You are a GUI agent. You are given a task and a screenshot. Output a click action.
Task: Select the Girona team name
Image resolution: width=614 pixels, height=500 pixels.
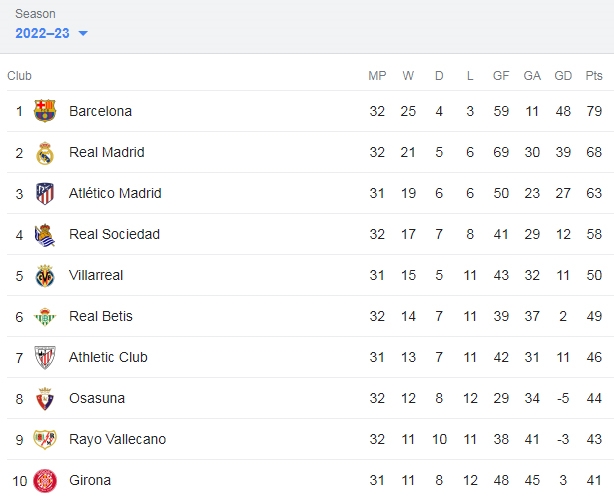90,480
